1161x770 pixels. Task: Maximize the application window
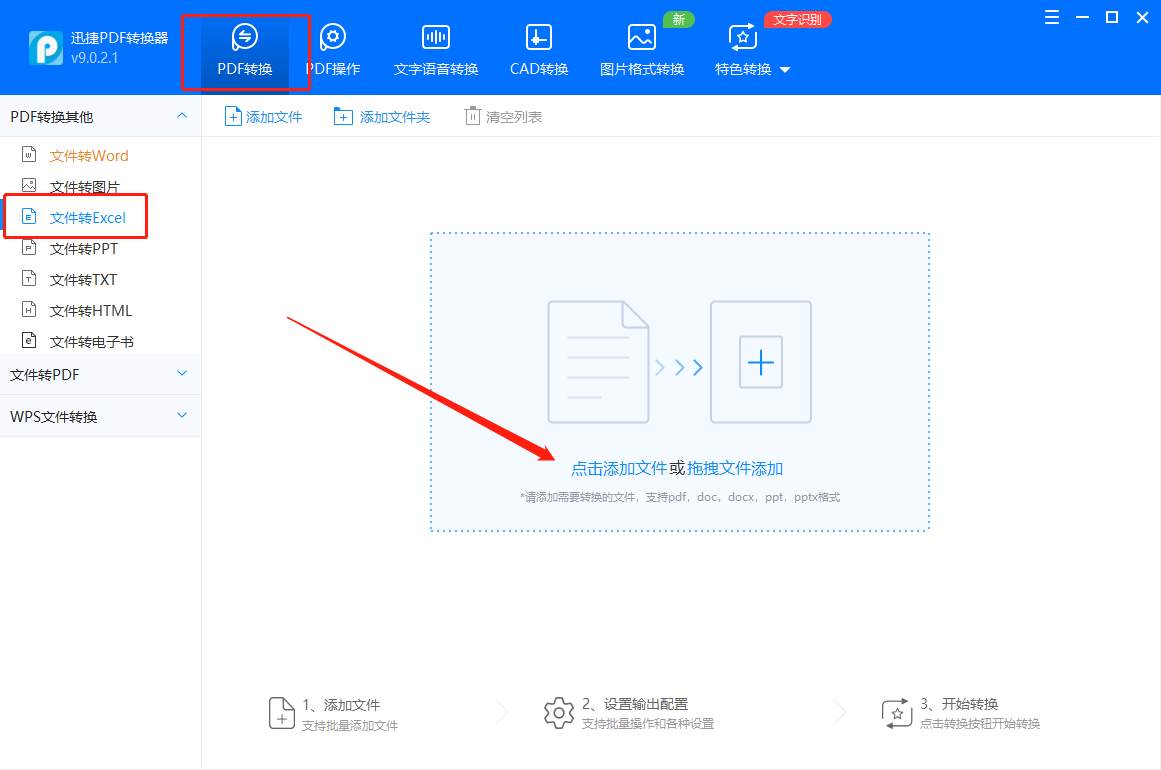pos(1111,17)
